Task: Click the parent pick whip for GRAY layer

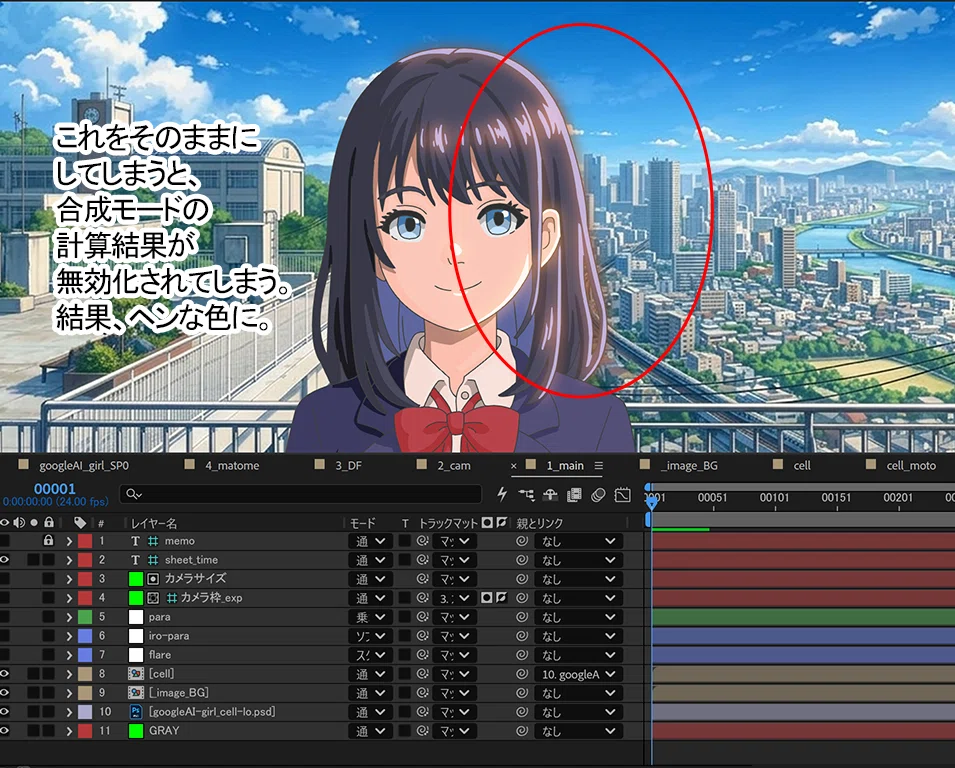Action: [522, 731]
